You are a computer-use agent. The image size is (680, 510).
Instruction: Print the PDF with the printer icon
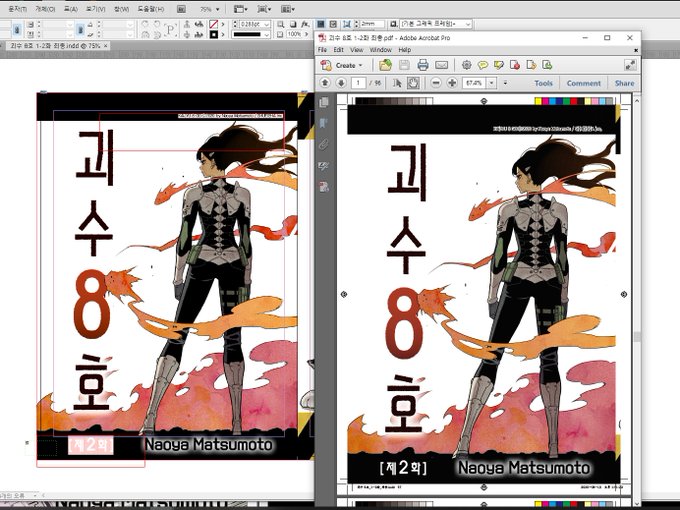click(423, 65)
